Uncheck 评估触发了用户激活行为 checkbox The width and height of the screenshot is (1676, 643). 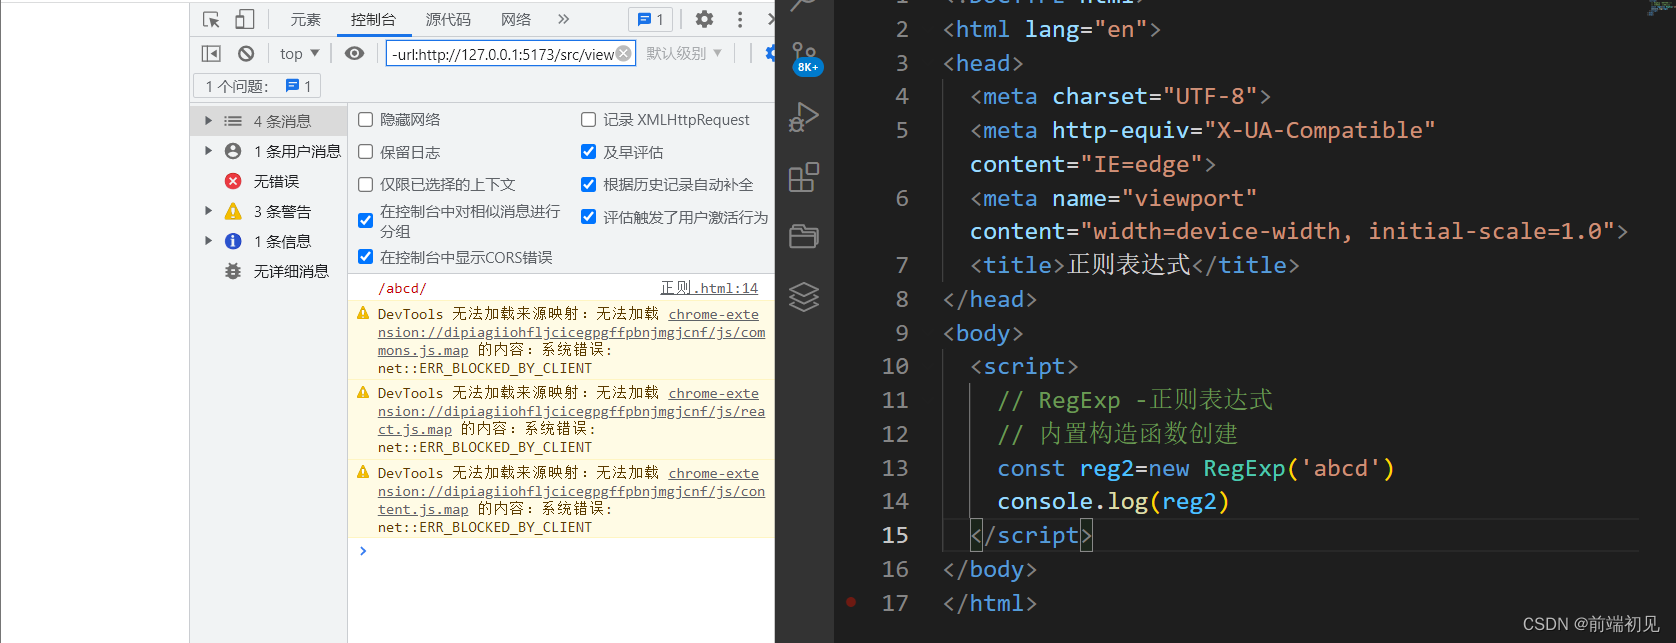click(x=589, y=217)
